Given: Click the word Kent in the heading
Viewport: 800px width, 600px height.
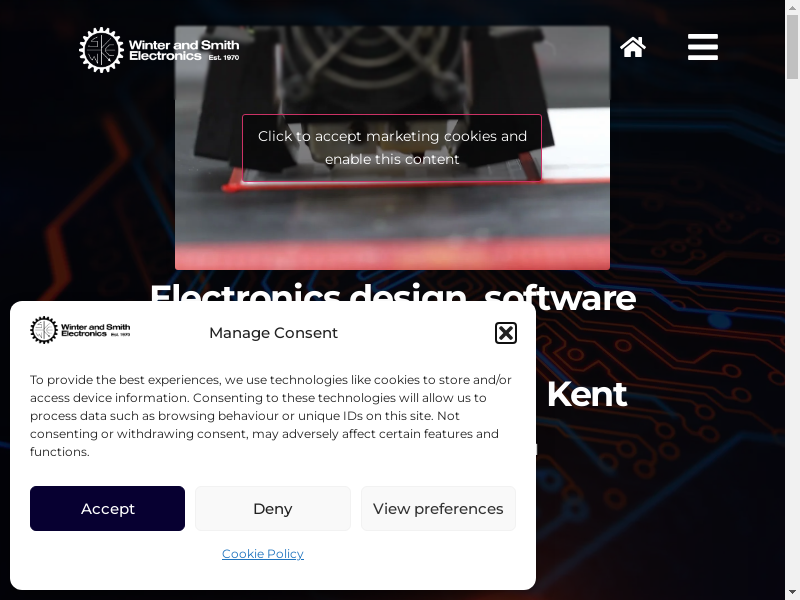Looking at the screenshot, I should 587,394.
